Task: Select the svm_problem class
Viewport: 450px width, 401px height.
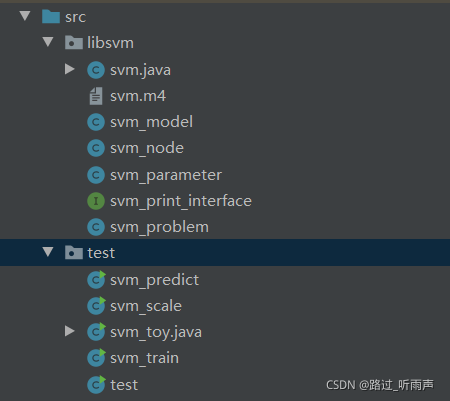Action: click(160, 228)
